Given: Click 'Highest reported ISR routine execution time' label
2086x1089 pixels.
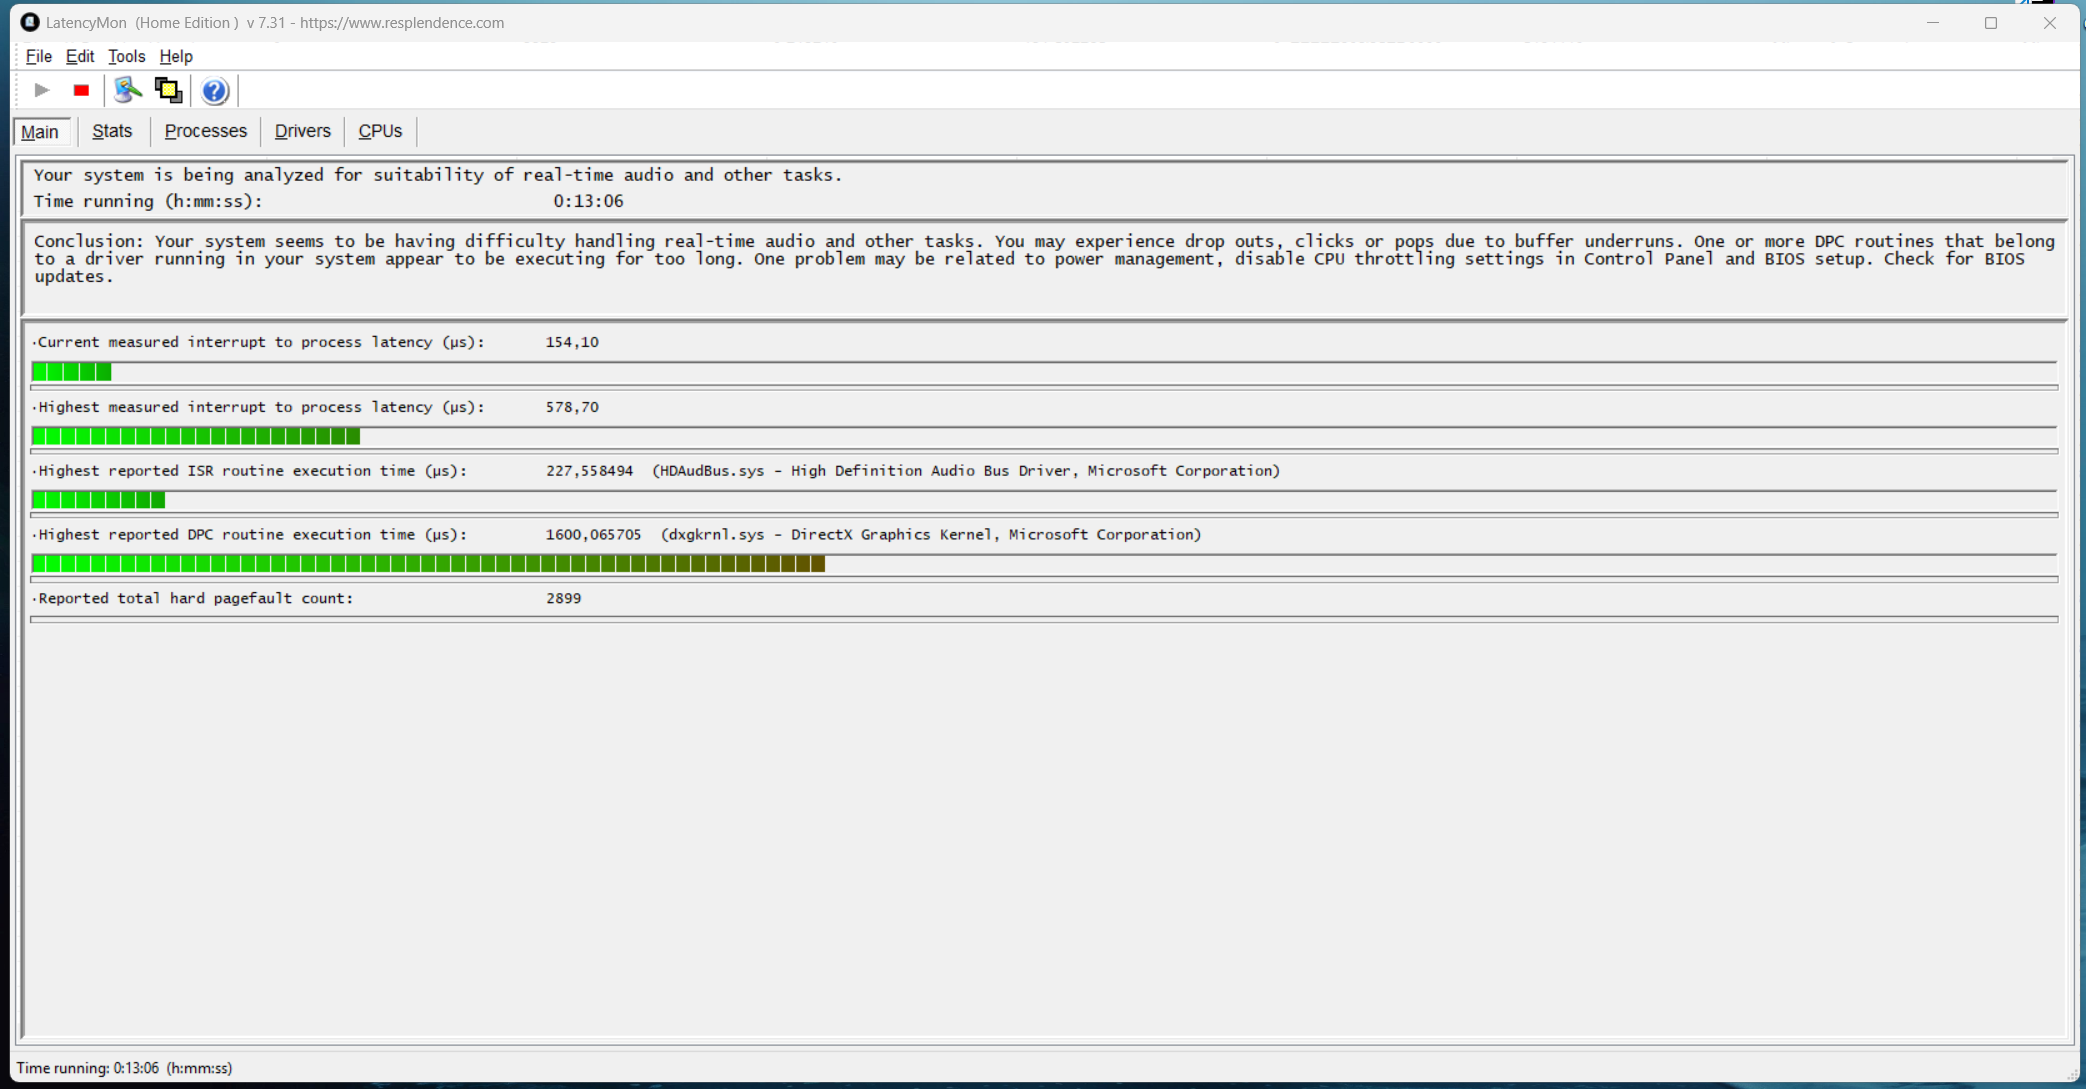Looking at the screenshot, I should (x=252, y=471).
